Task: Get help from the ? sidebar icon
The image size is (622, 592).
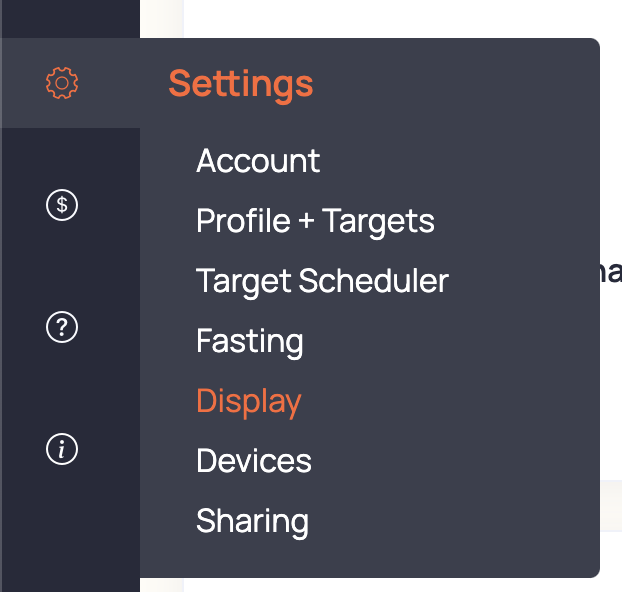Action: (x=62, y=327)
